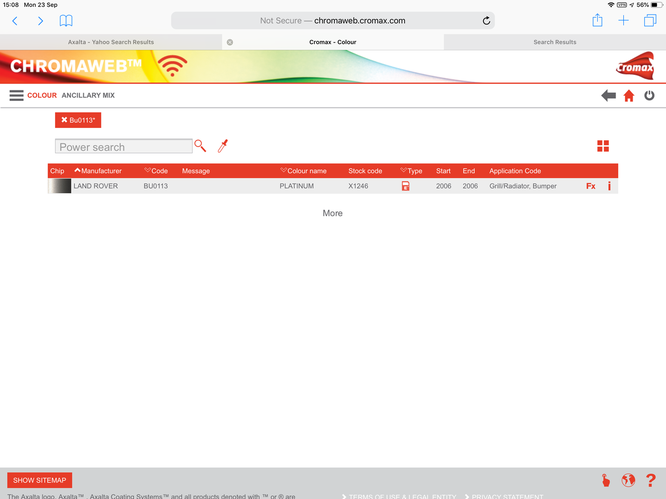Select the PLATINUM colour chip swatch
666x499 pixels.
(x=60, y=186)
